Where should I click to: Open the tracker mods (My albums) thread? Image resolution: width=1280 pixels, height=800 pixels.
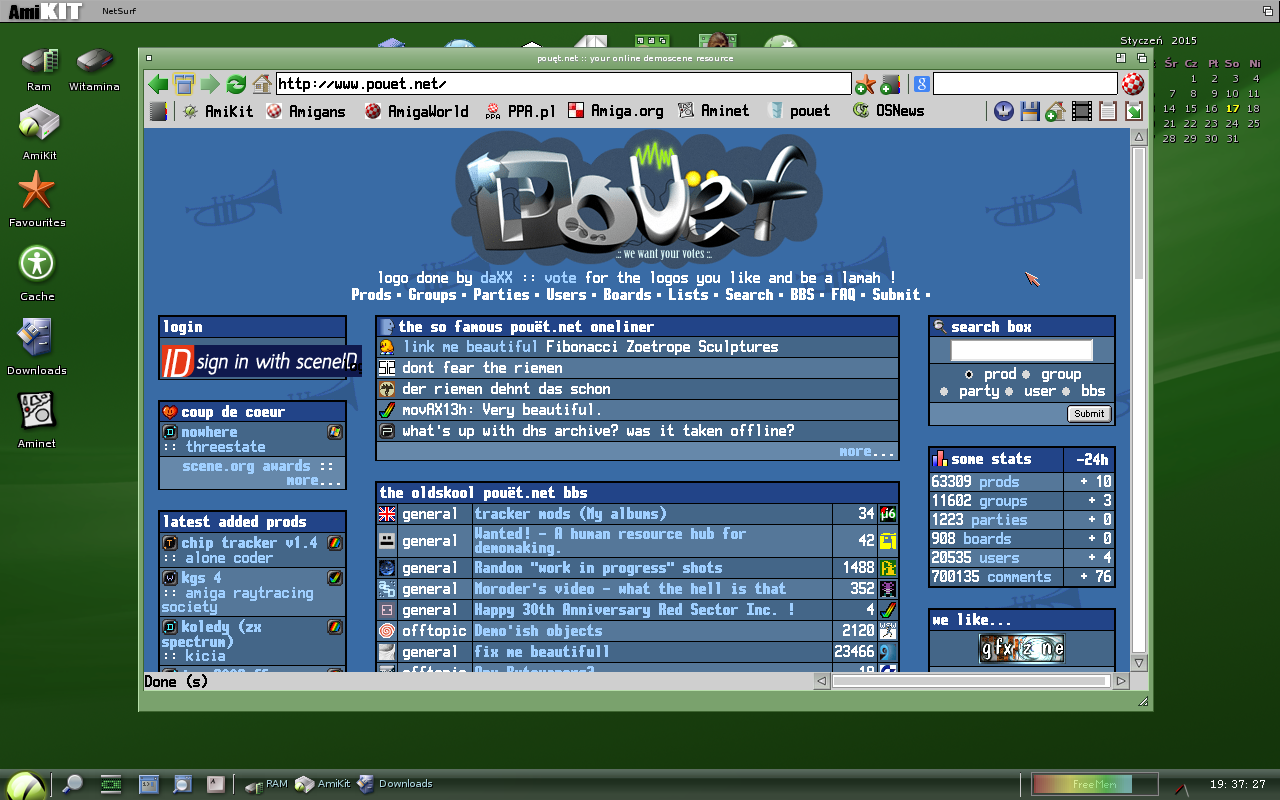[570, 513]
